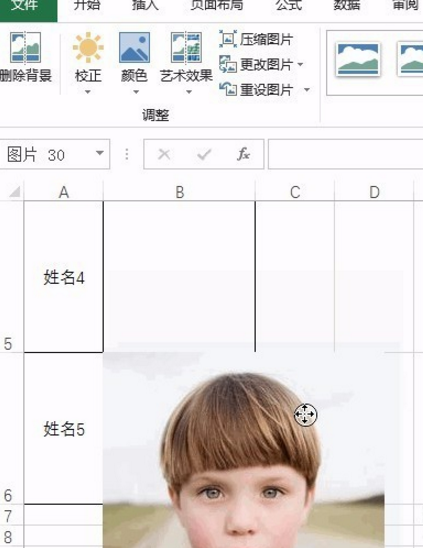The width and height of the screenshot is (423, 548).
Task: Click the 校正 corrections sun icon
Action: click(x=88, y=48)
